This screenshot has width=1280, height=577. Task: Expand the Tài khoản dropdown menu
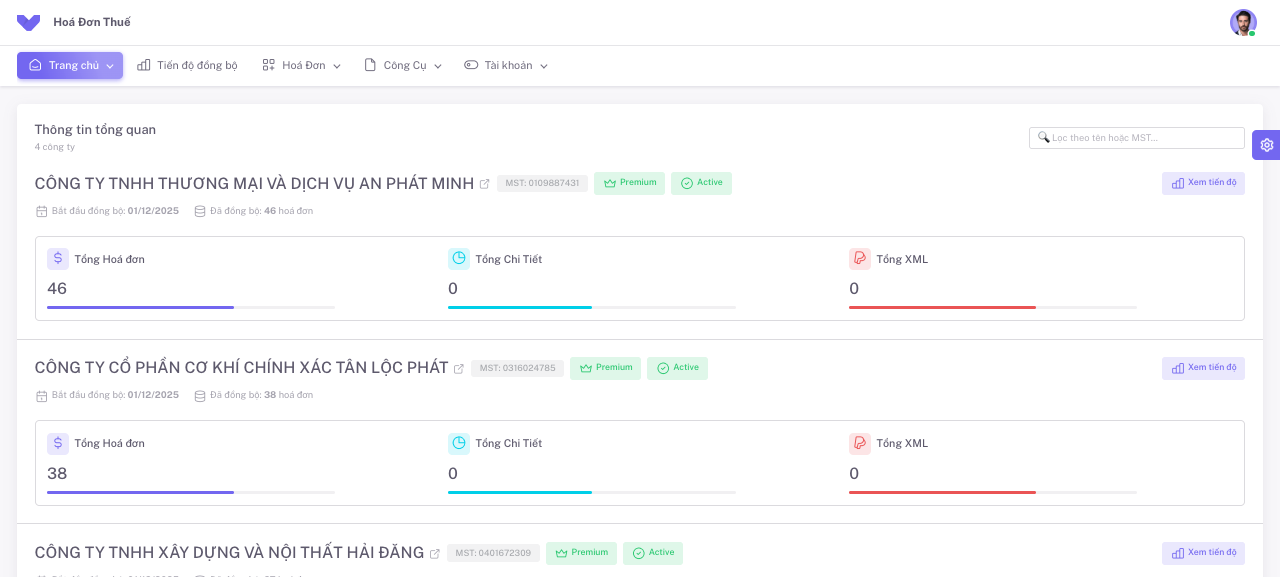click(506, 65)
